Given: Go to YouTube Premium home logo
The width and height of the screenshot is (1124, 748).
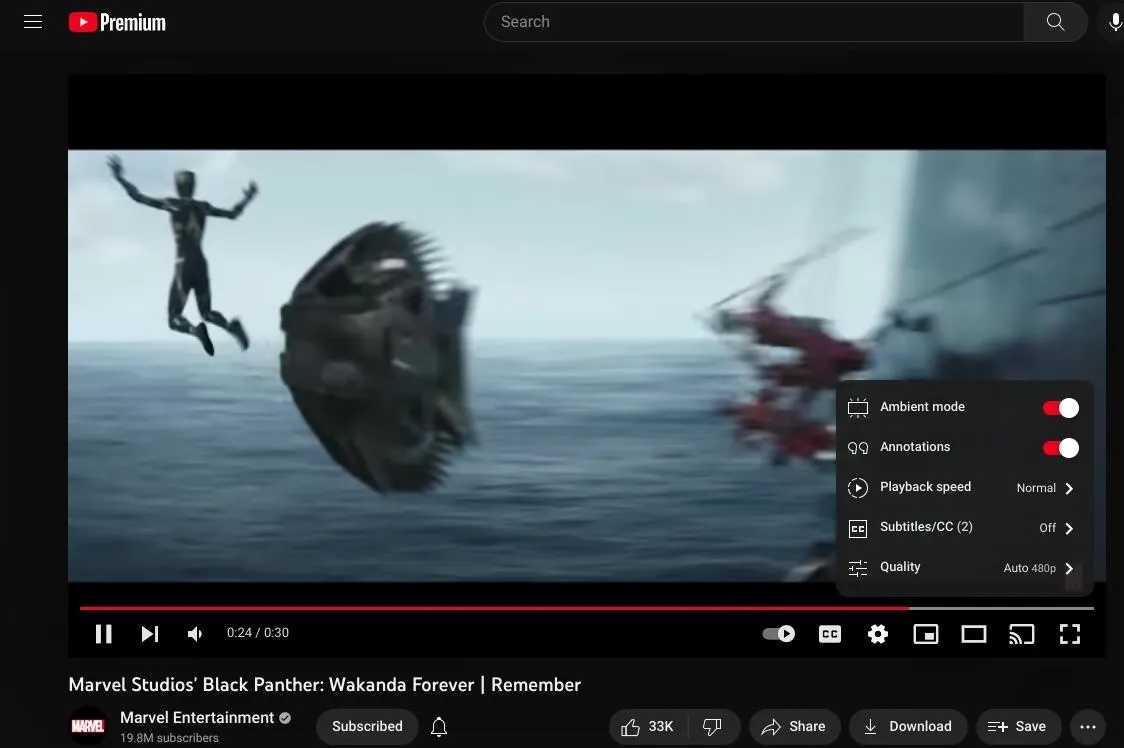Looking at the screenshot, I should coord(117,22).
